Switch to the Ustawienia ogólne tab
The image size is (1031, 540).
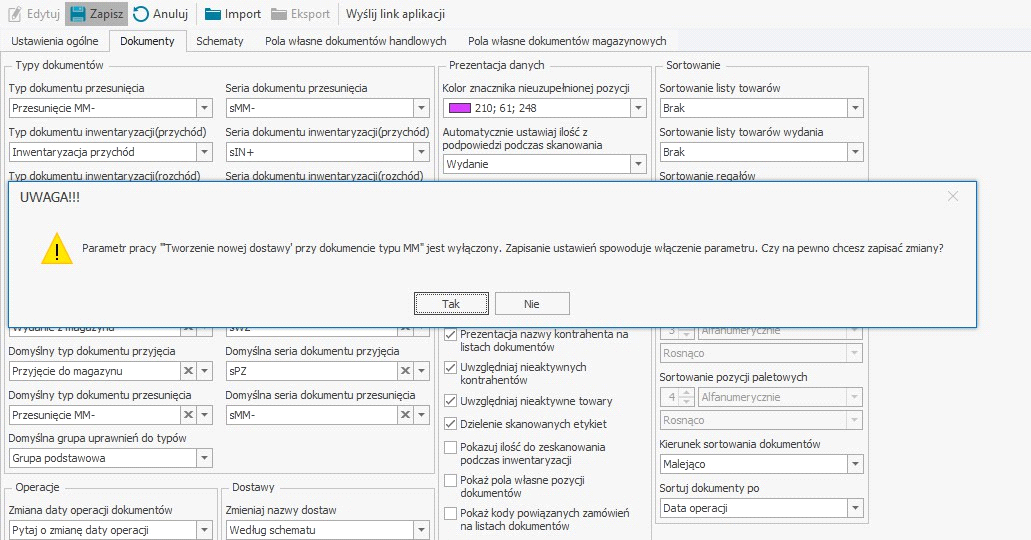pos(55,41)
